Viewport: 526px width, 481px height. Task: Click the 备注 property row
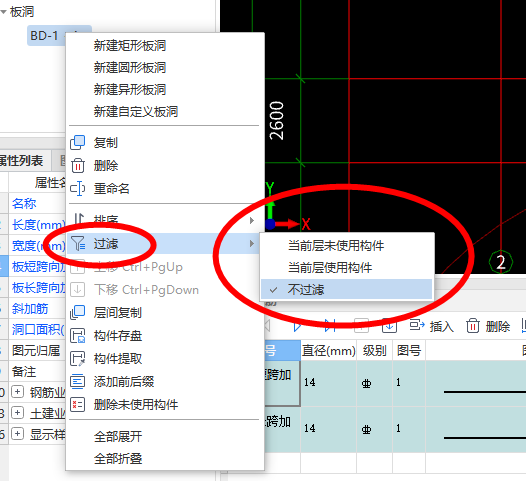33,372
